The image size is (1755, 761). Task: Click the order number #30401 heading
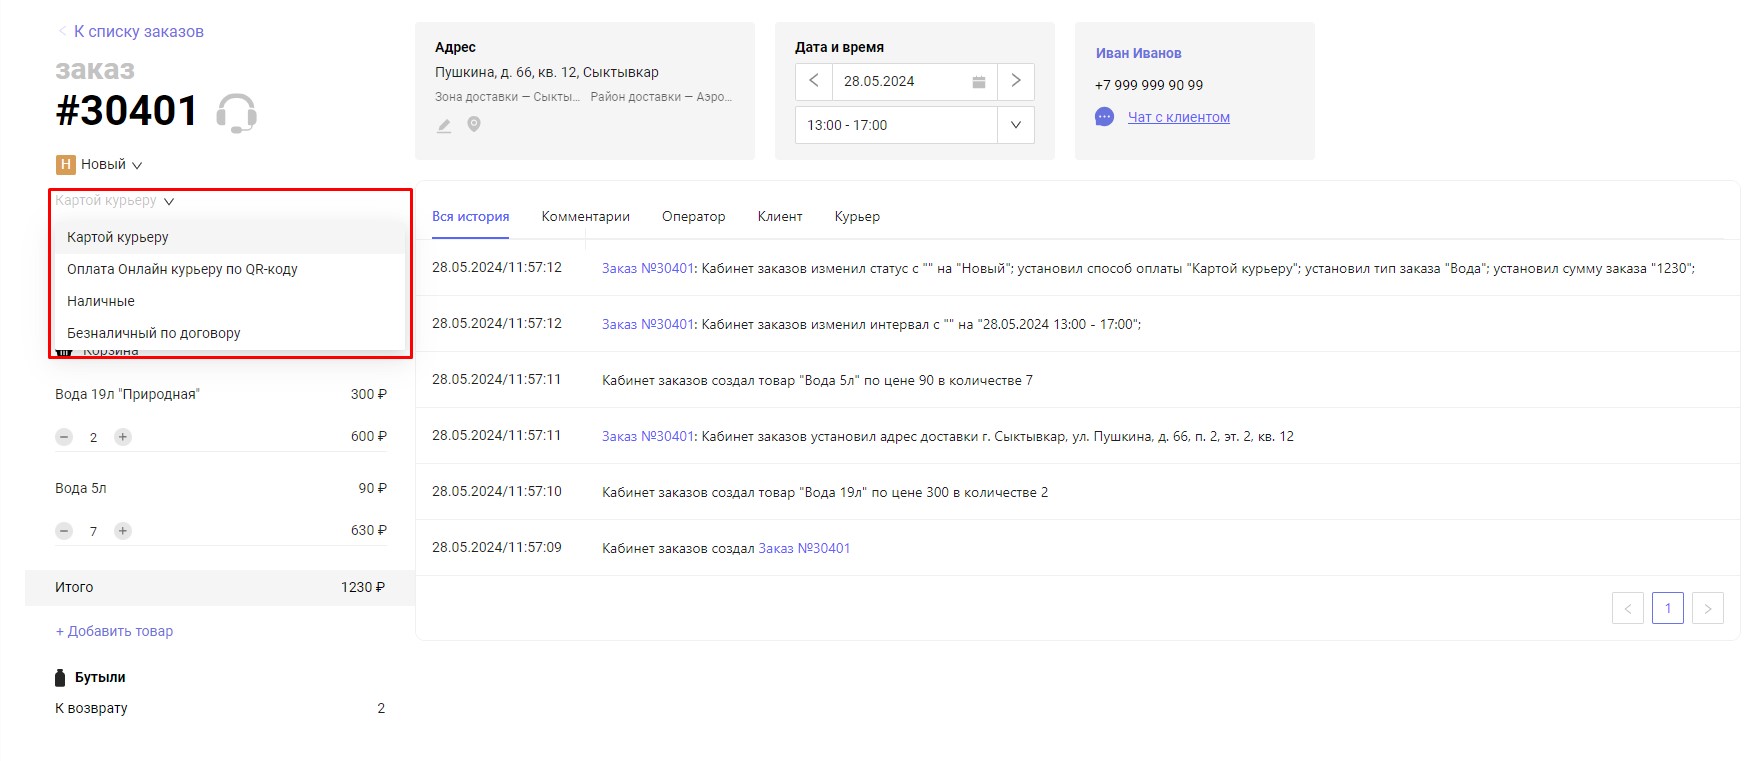point(127,110)
